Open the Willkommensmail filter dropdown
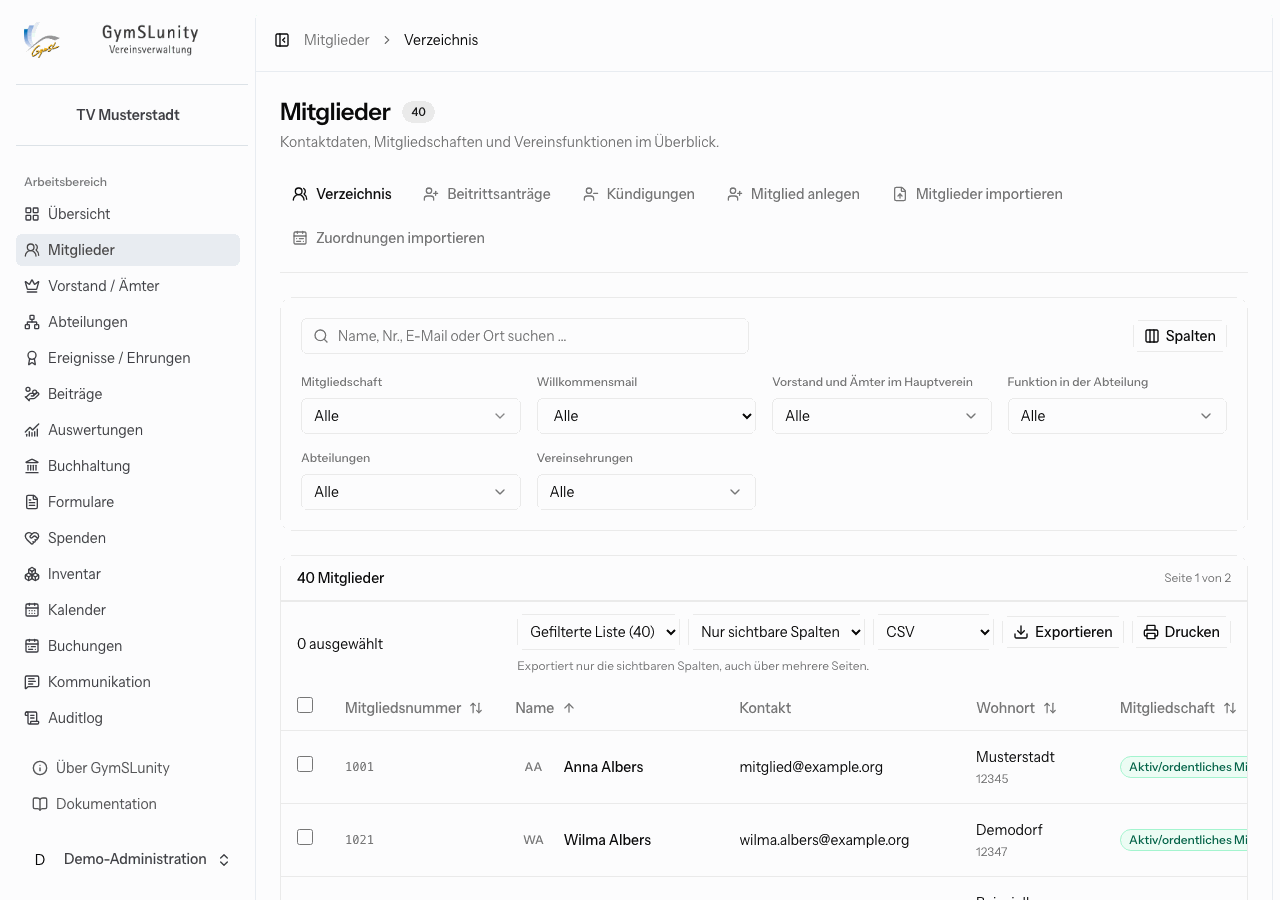 pyautogui.click(x=646, y=416)
